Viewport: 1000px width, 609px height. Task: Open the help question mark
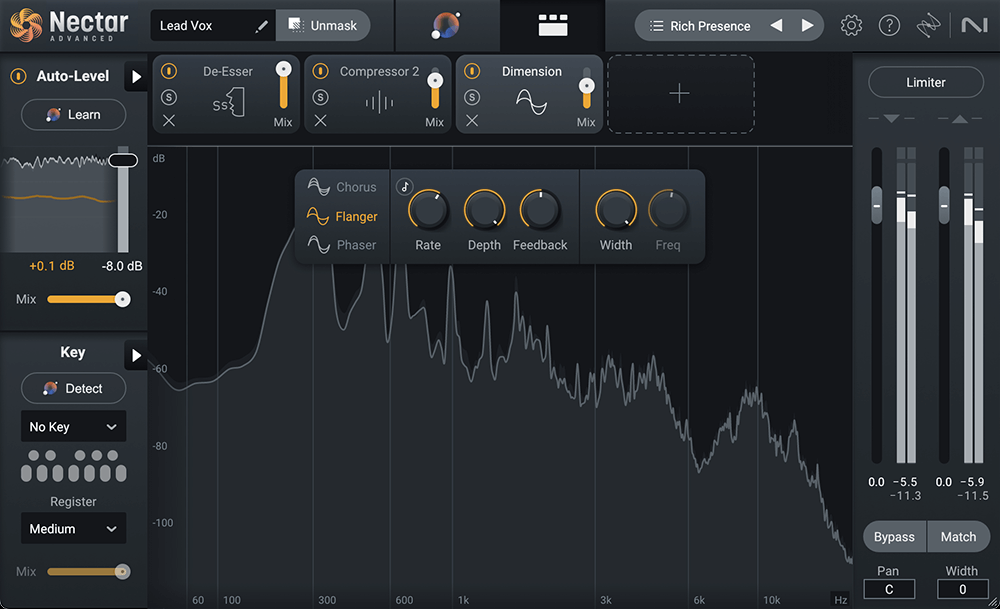(889, 25)
